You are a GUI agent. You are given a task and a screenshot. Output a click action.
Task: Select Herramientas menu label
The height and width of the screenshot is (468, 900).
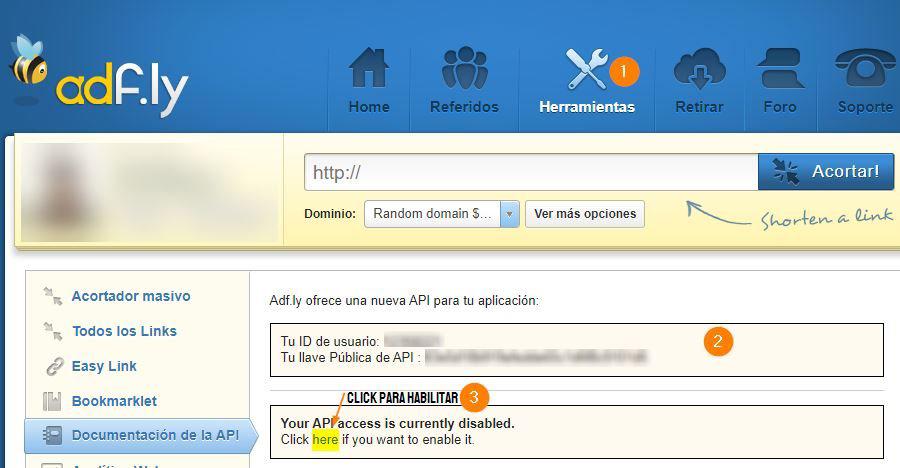[x=587, y=107]
